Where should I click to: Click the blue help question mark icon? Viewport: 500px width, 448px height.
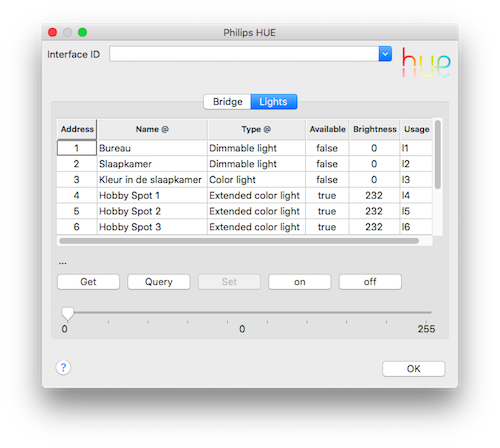[63, 368]
